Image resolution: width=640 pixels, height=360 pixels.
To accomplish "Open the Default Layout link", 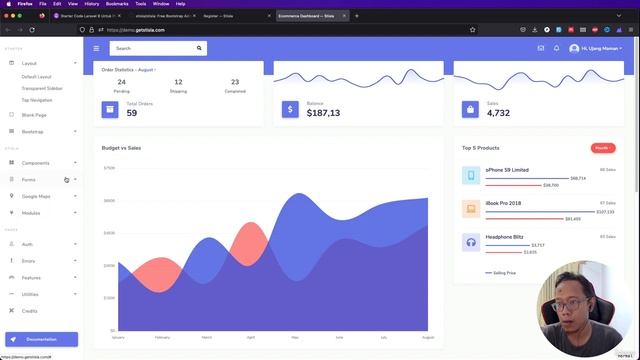I will click(x=36, y=77).
